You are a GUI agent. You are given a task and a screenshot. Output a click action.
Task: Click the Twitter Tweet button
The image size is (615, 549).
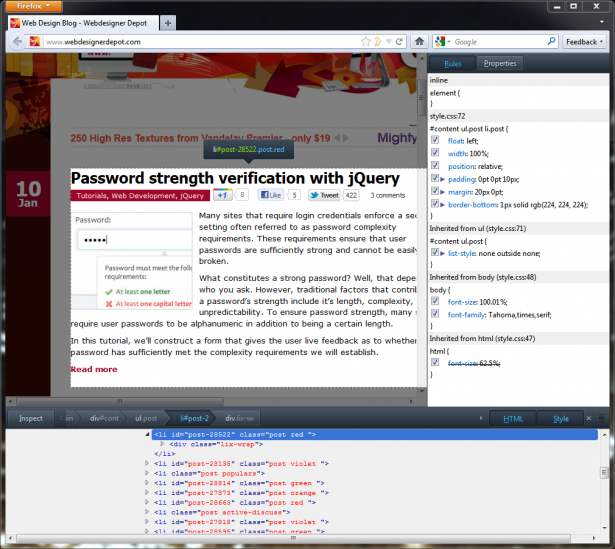(x=324, y=195)
